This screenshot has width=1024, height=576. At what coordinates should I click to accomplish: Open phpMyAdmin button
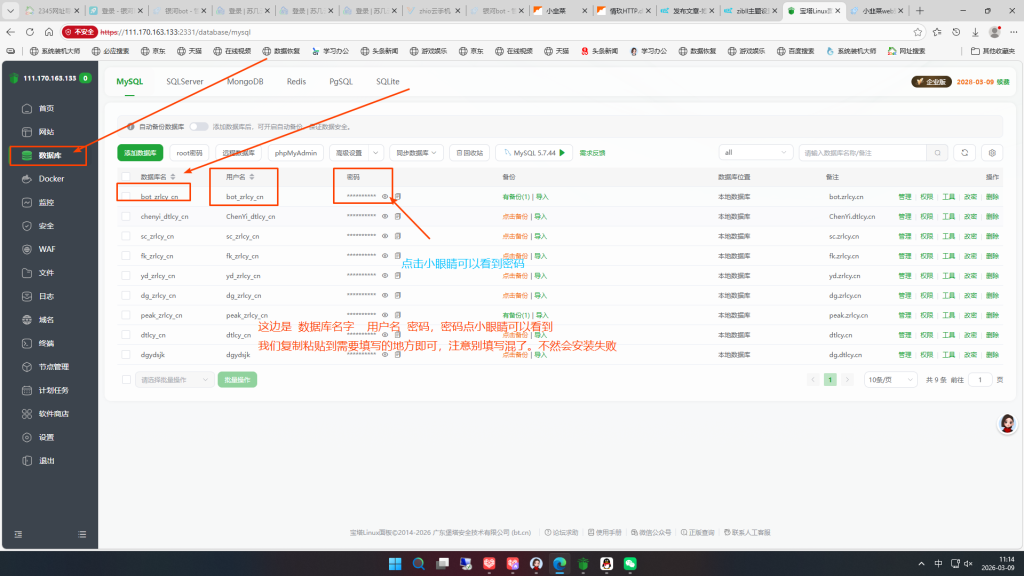click(296, 153)
